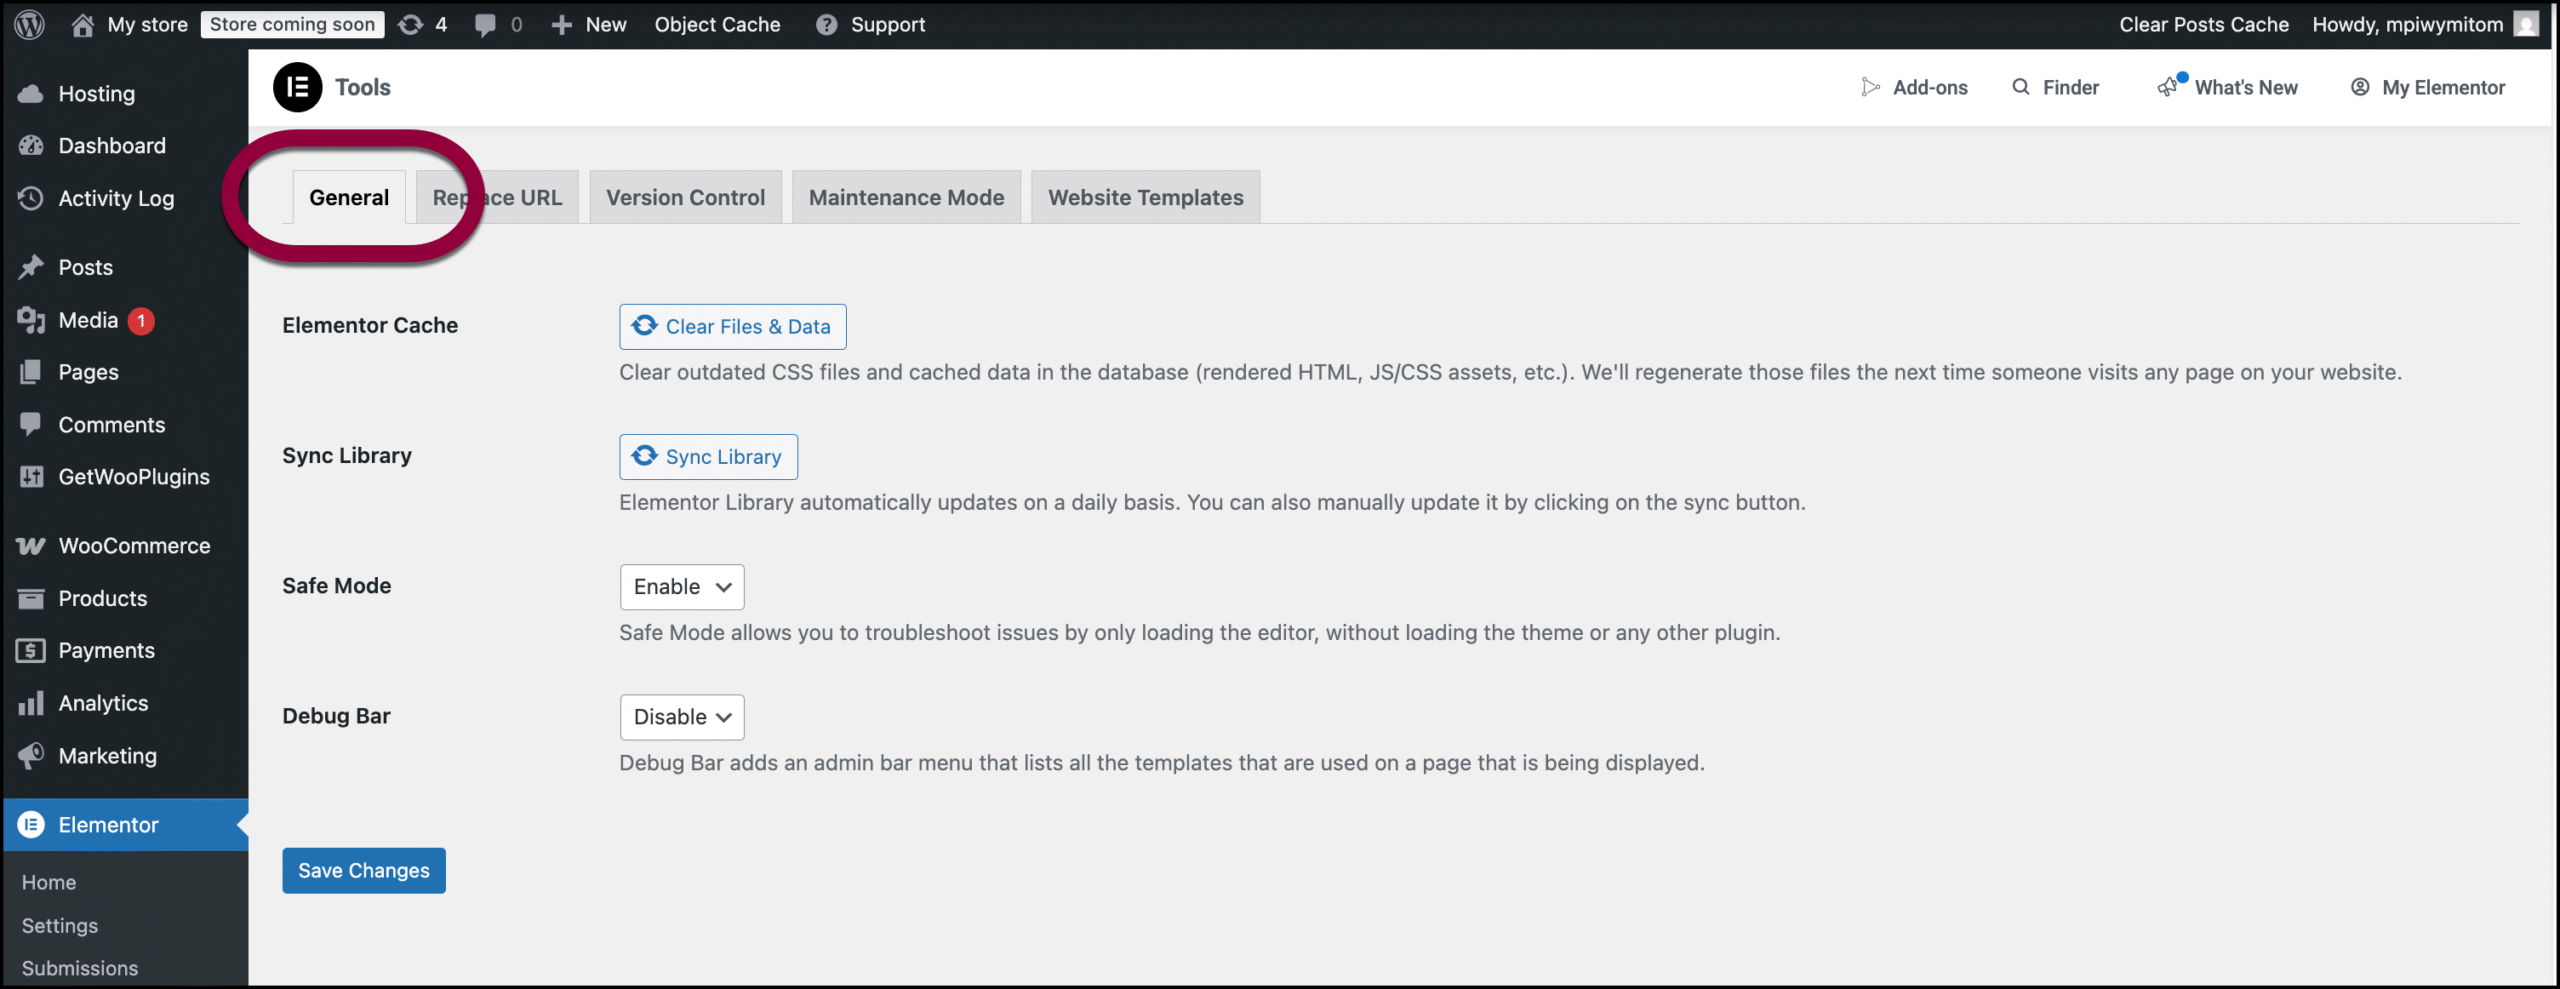Screen dimensions: 2560x989
Task: Click the Comments bubble icon in sidebar
Action: point(31,424)
